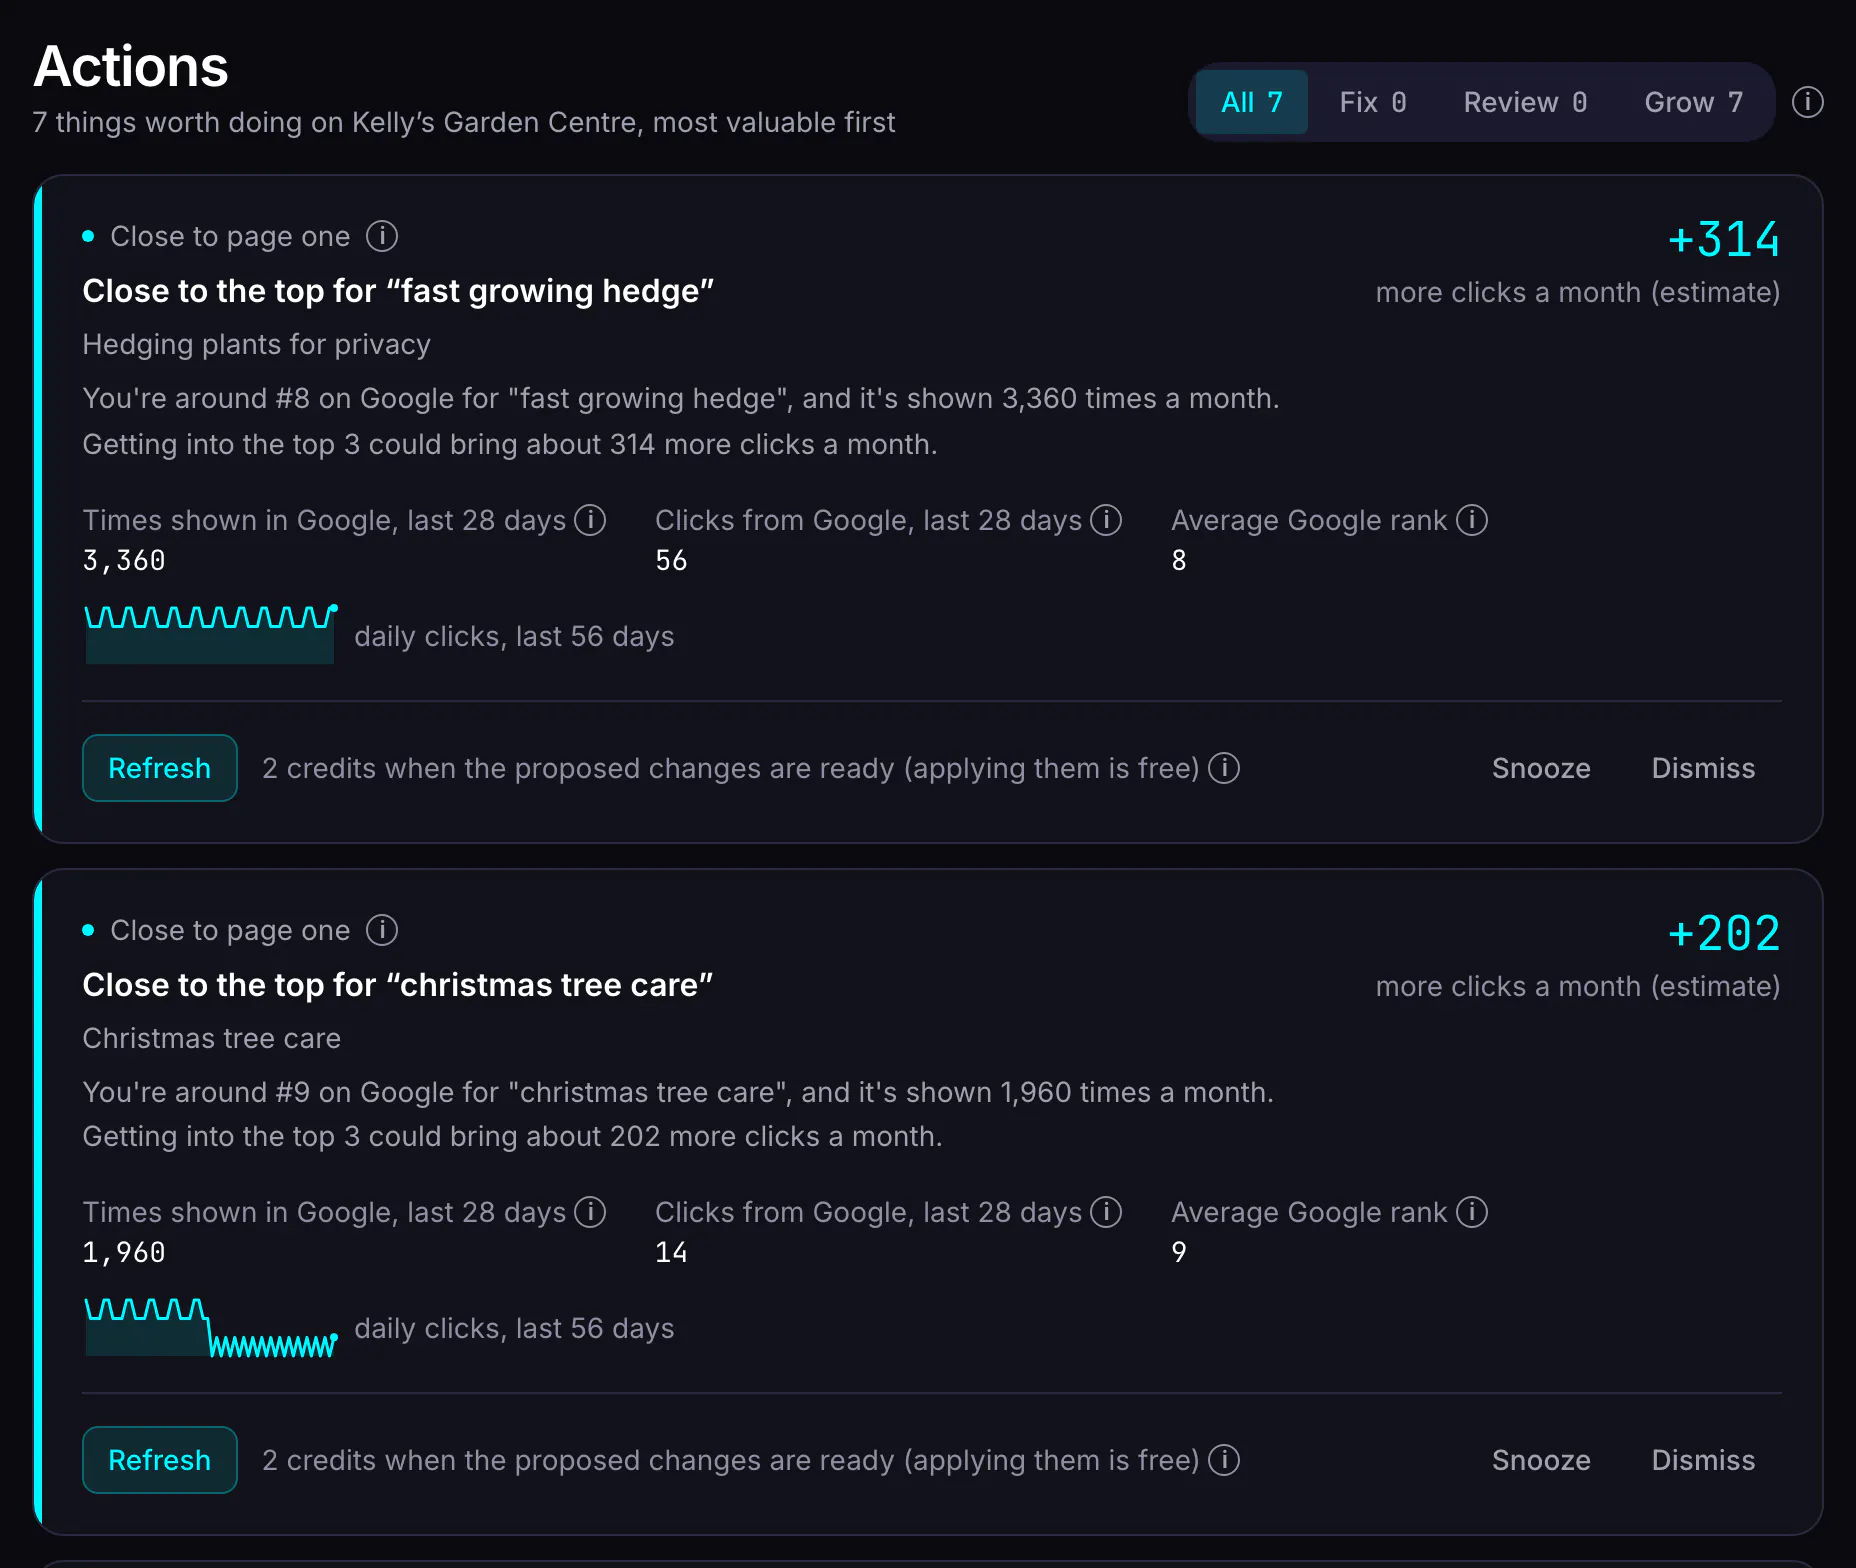Click info icon next to second "Close to page one"
Screen dimensions: 1856x1568
(x=382, y=930)
